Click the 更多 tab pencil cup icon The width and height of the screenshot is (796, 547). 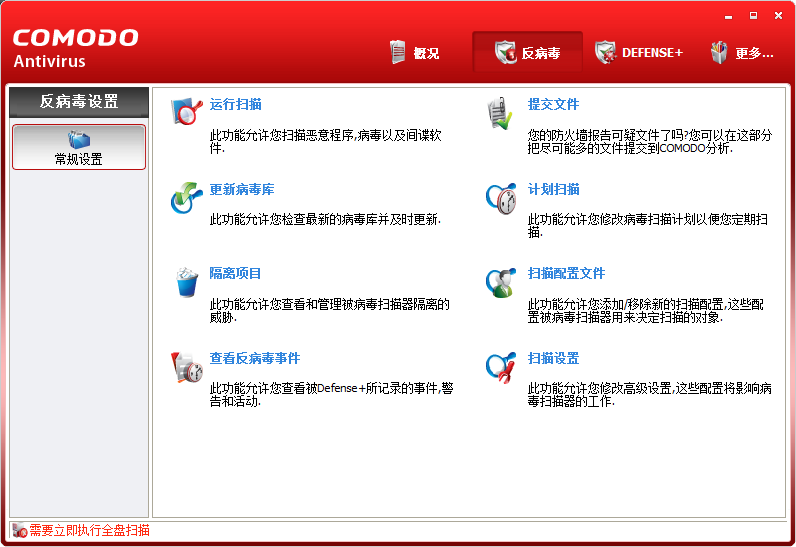[719, 52]
